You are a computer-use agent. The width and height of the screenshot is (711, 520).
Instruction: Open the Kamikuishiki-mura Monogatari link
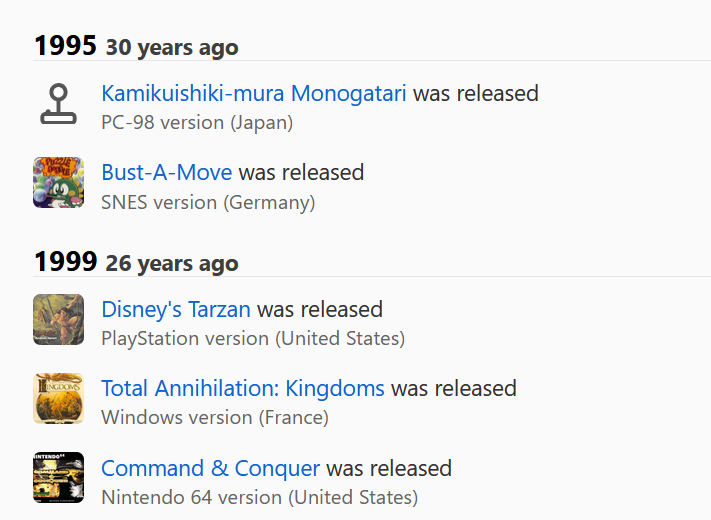tap(253, 93)
